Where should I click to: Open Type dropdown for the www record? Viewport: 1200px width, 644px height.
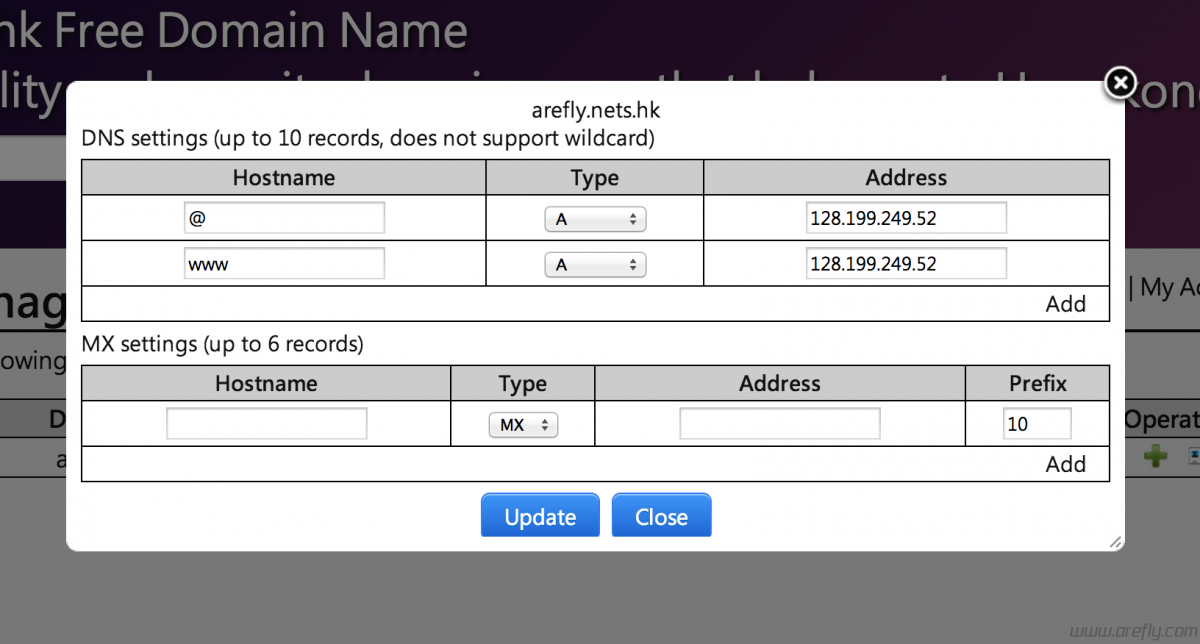(595, 265)
